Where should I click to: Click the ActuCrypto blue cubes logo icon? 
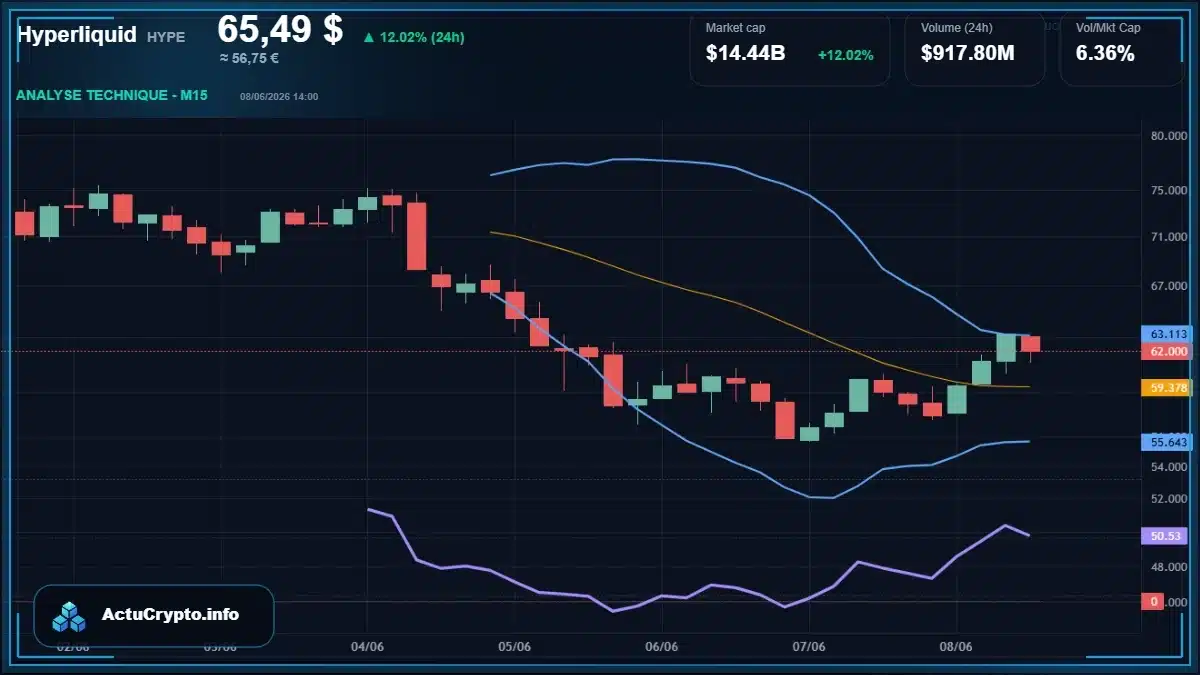69,616
